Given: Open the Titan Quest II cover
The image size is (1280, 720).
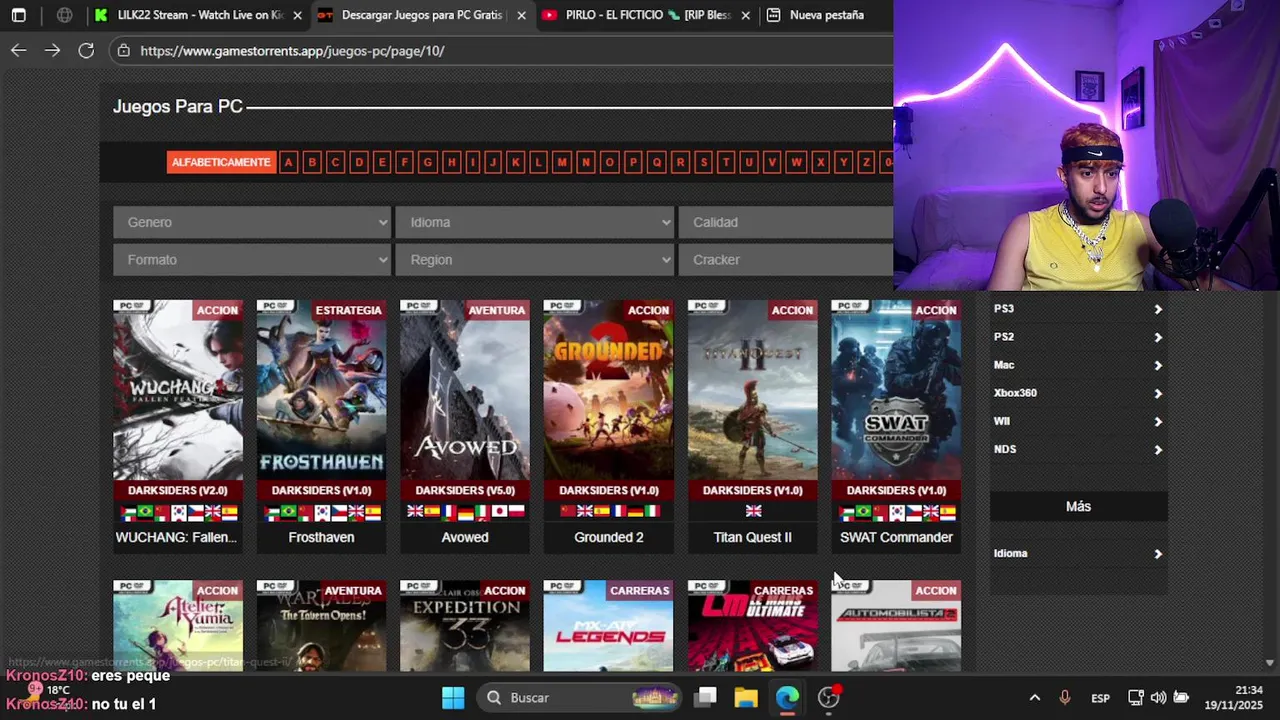Looking at the screenshot, I should click(x=752, y=390).
